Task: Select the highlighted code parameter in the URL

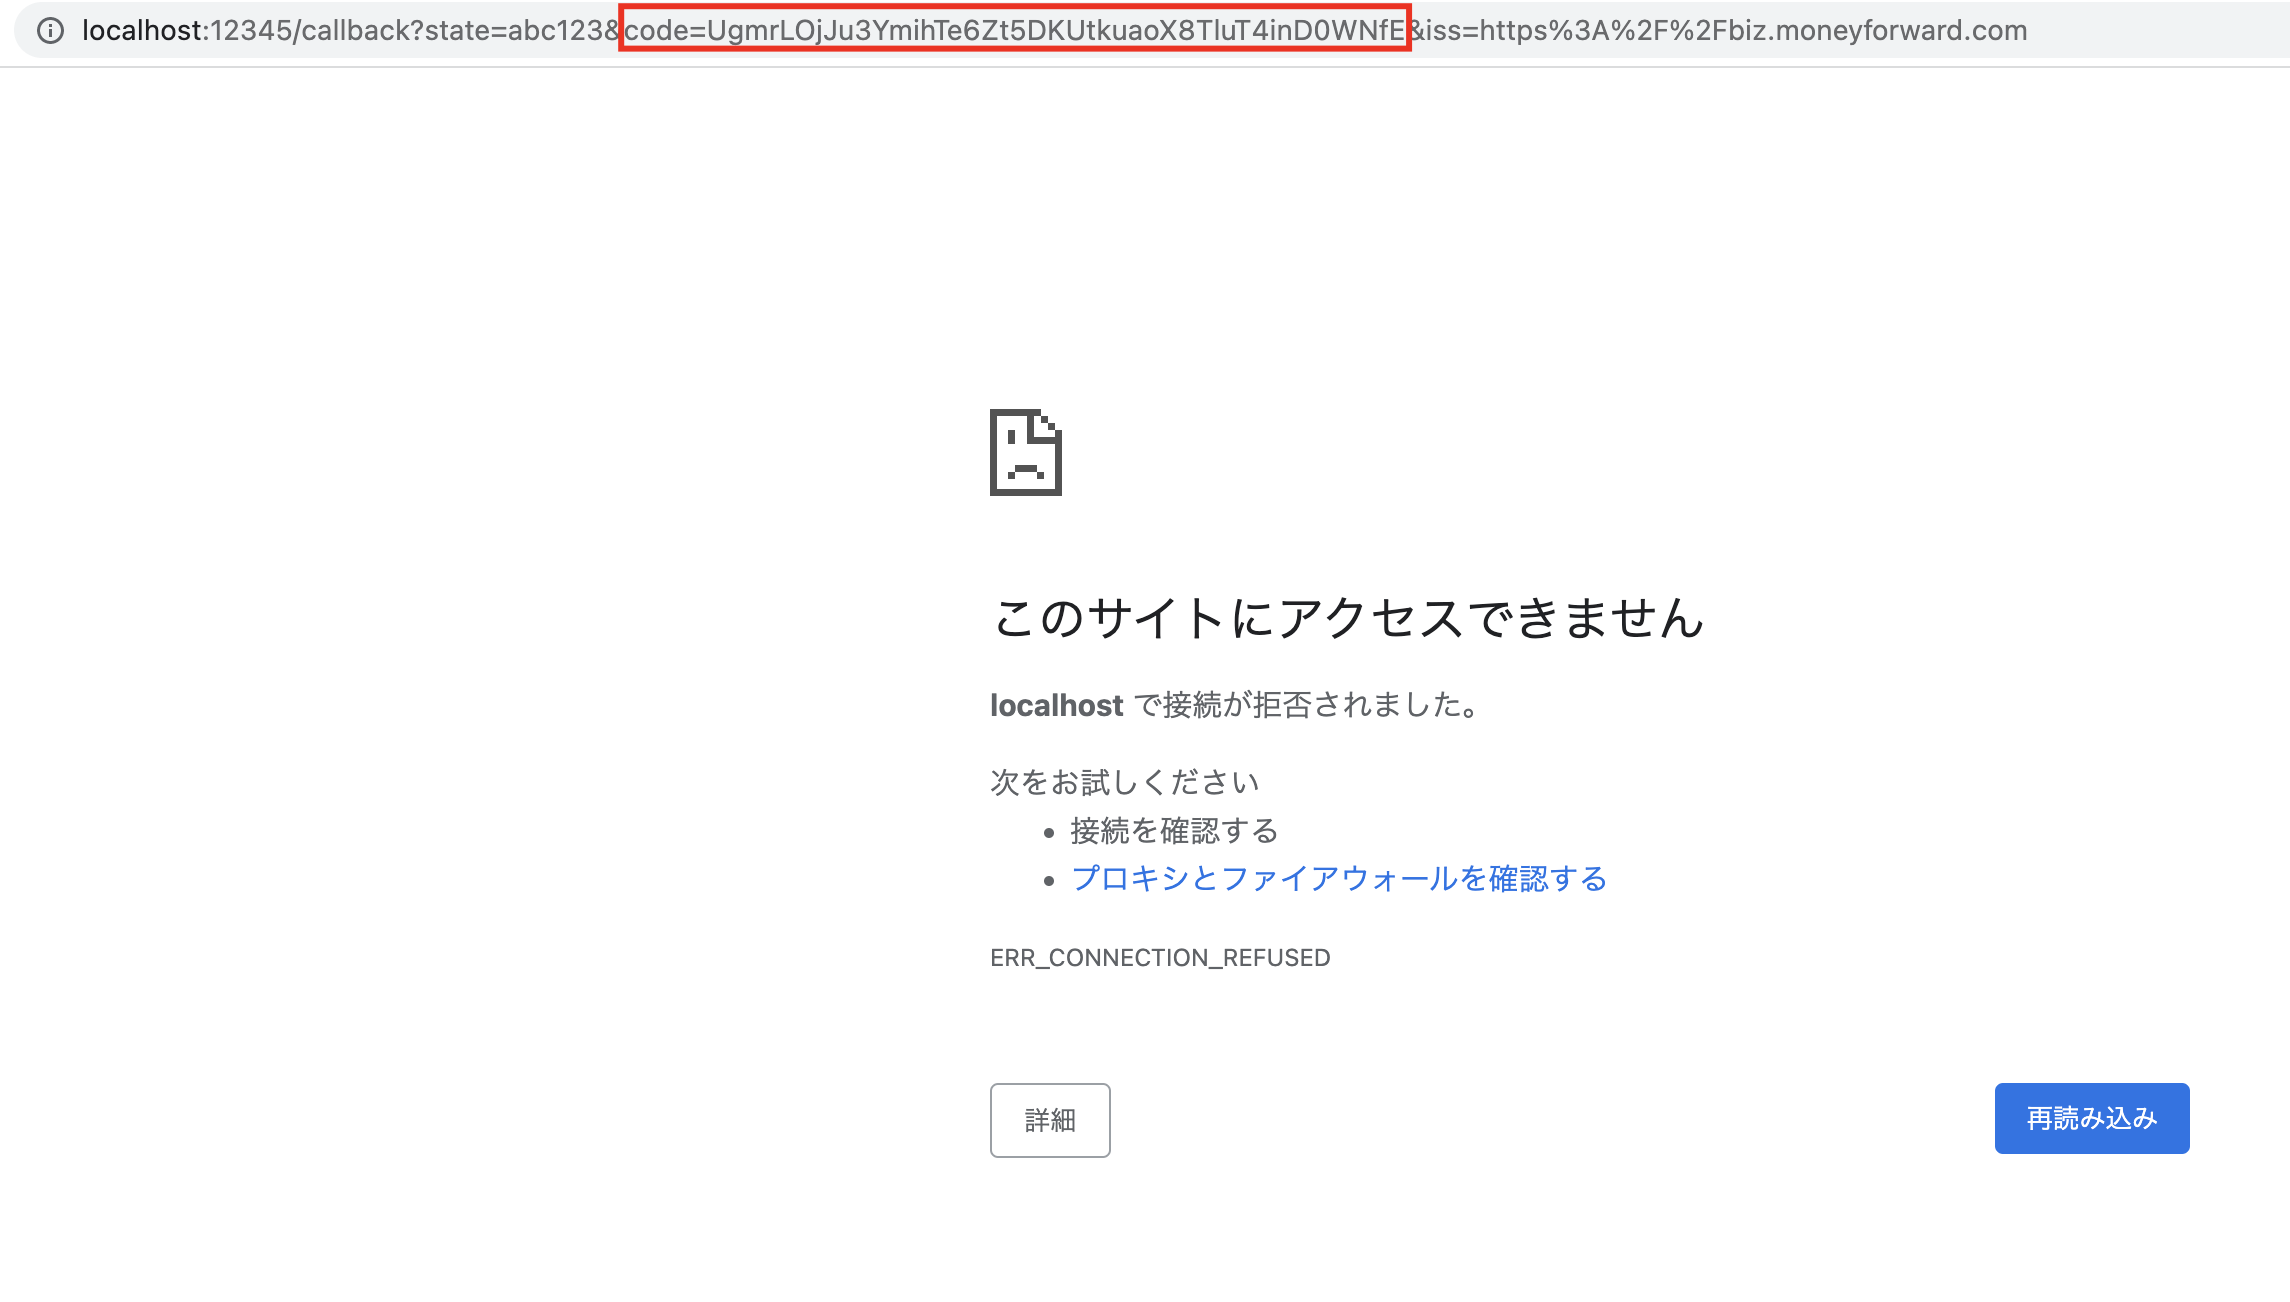Action: tap(1015, 31)
